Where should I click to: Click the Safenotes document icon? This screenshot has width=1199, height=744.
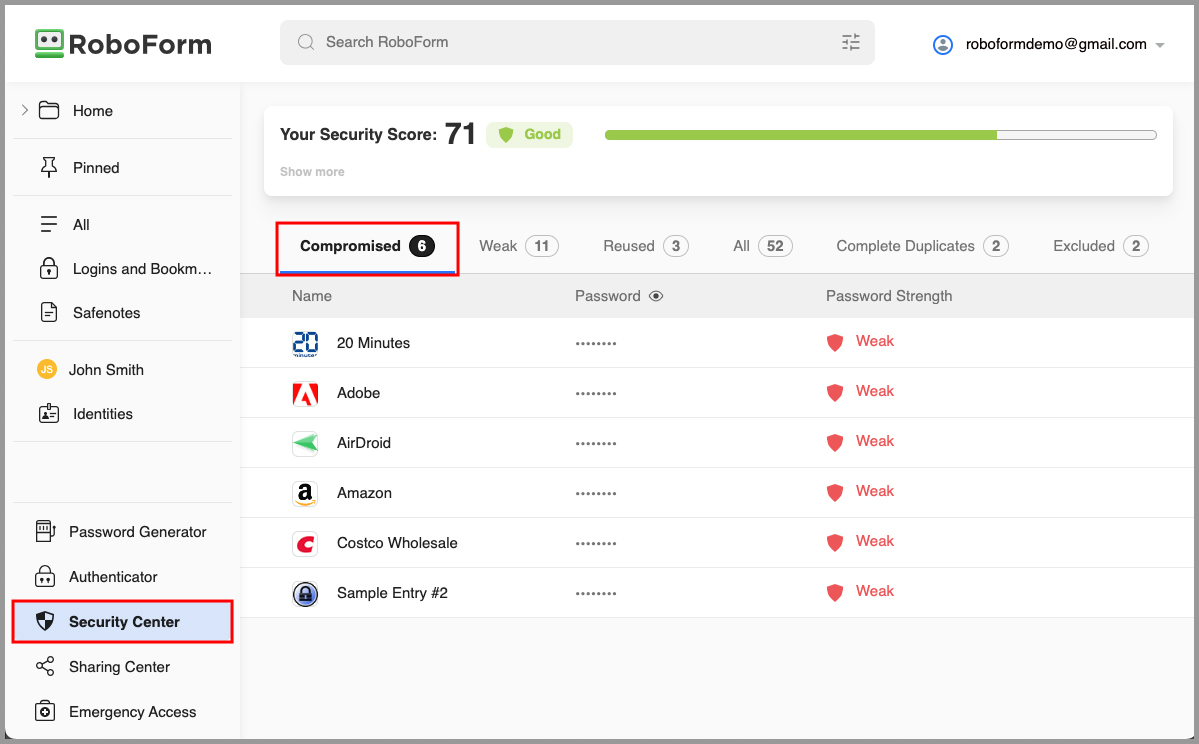click(x=49, y=312)
